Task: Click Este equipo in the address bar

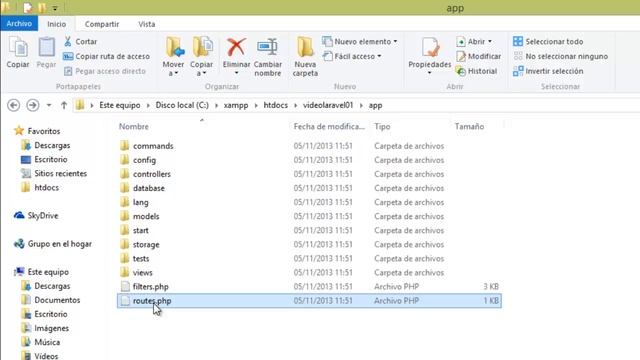Action: tap(120, 105)
